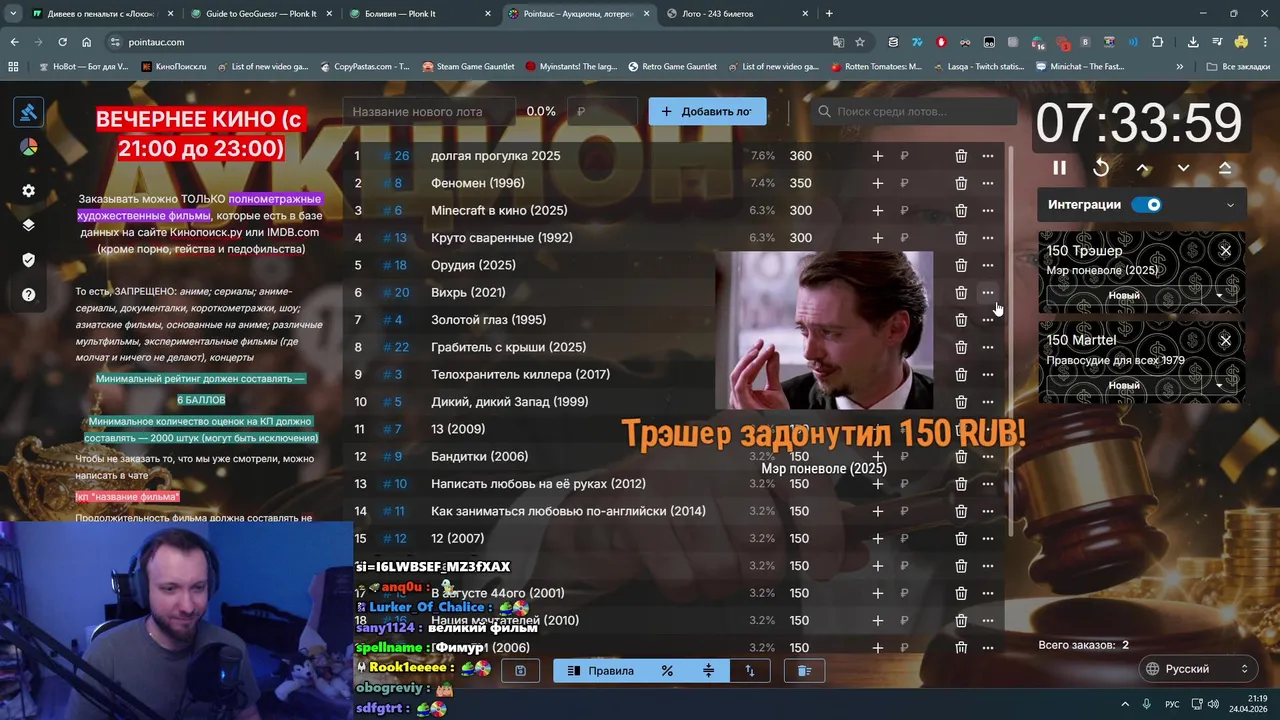Switch keyboard language 'РУС' in taskbar
Image resolution: width=1280 pixels, height=720 pixels.
(x=1172, y=705)
